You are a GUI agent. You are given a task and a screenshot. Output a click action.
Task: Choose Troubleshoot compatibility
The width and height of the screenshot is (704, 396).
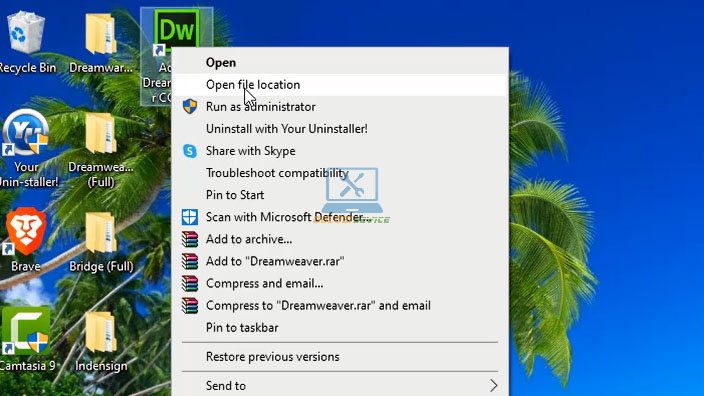(x=340, y=173)
